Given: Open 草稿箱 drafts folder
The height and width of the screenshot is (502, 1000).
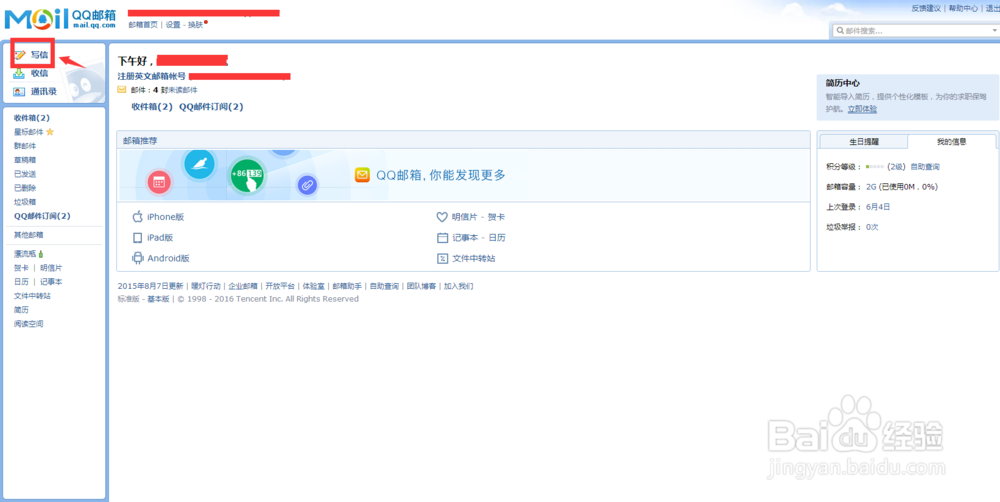Looking at the screenshot, I should point(25,160).
